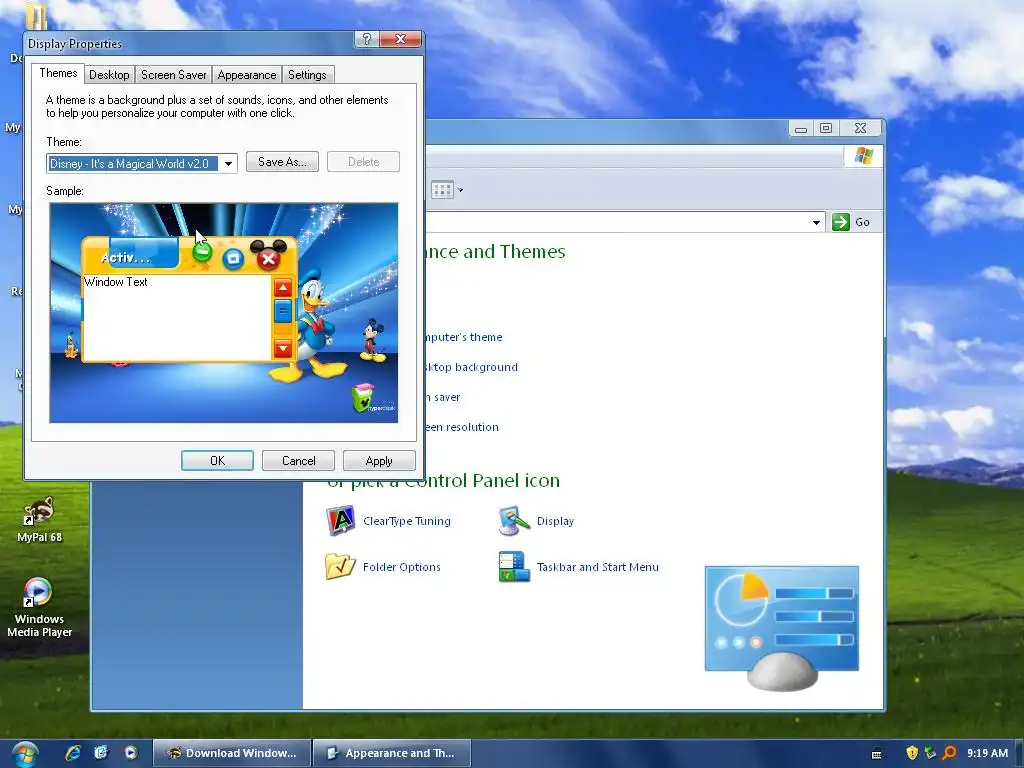Switch to Appearance and Th... taskbar button
This screenshot has width=1024, height=768.
tap(392, 753)
